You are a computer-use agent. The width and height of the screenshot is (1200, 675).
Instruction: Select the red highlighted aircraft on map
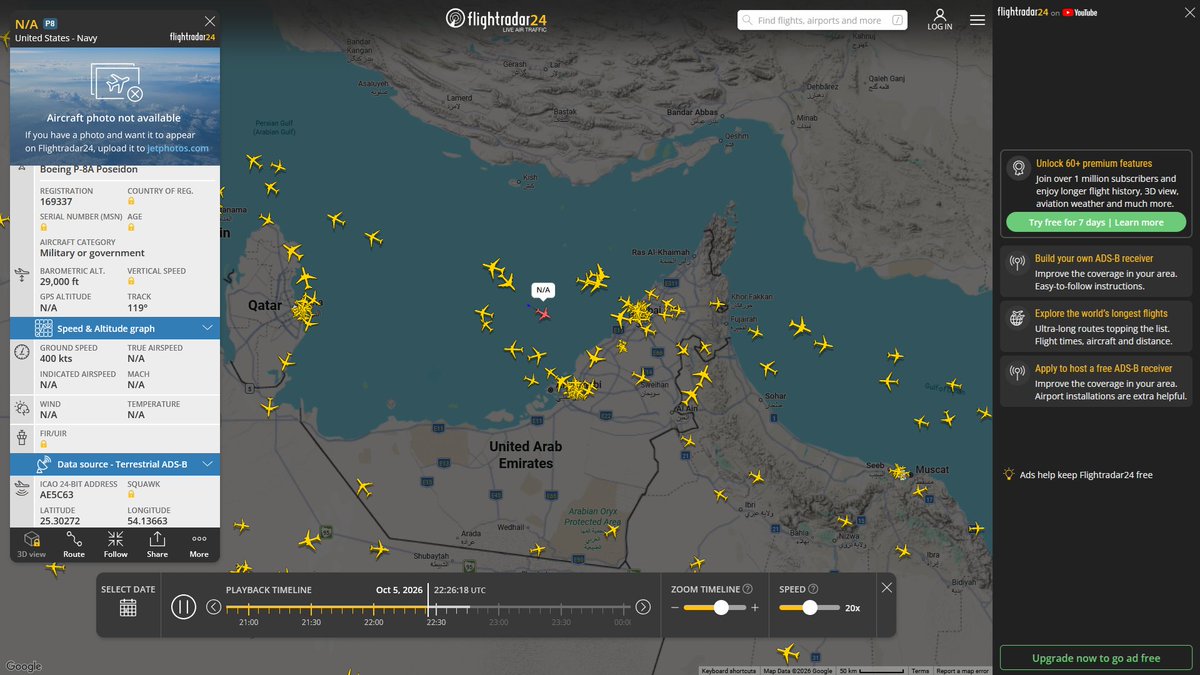point(543,314)
